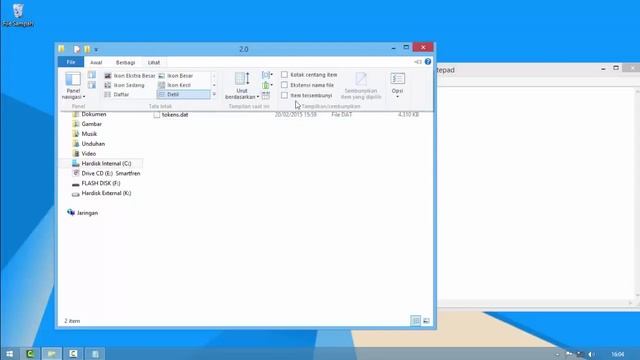Select Ikon Sedang layout
The image size is (640, 360).
(124, 85)
